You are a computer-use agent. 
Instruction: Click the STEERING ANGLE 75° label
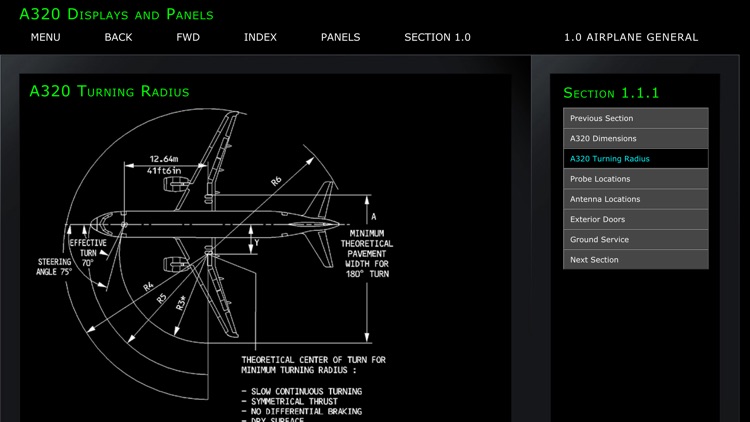pos(54,267)
